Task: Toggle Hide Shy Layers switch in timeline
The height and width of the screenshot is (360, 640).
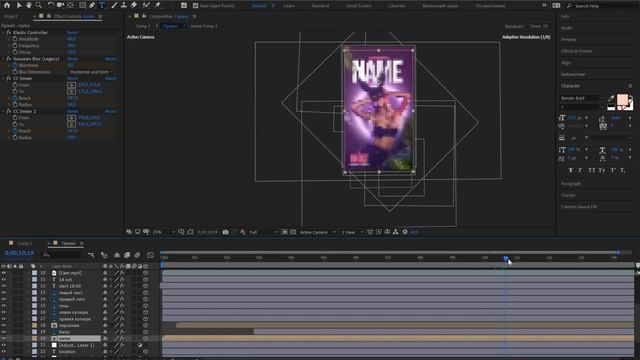Action: [117, 255]
